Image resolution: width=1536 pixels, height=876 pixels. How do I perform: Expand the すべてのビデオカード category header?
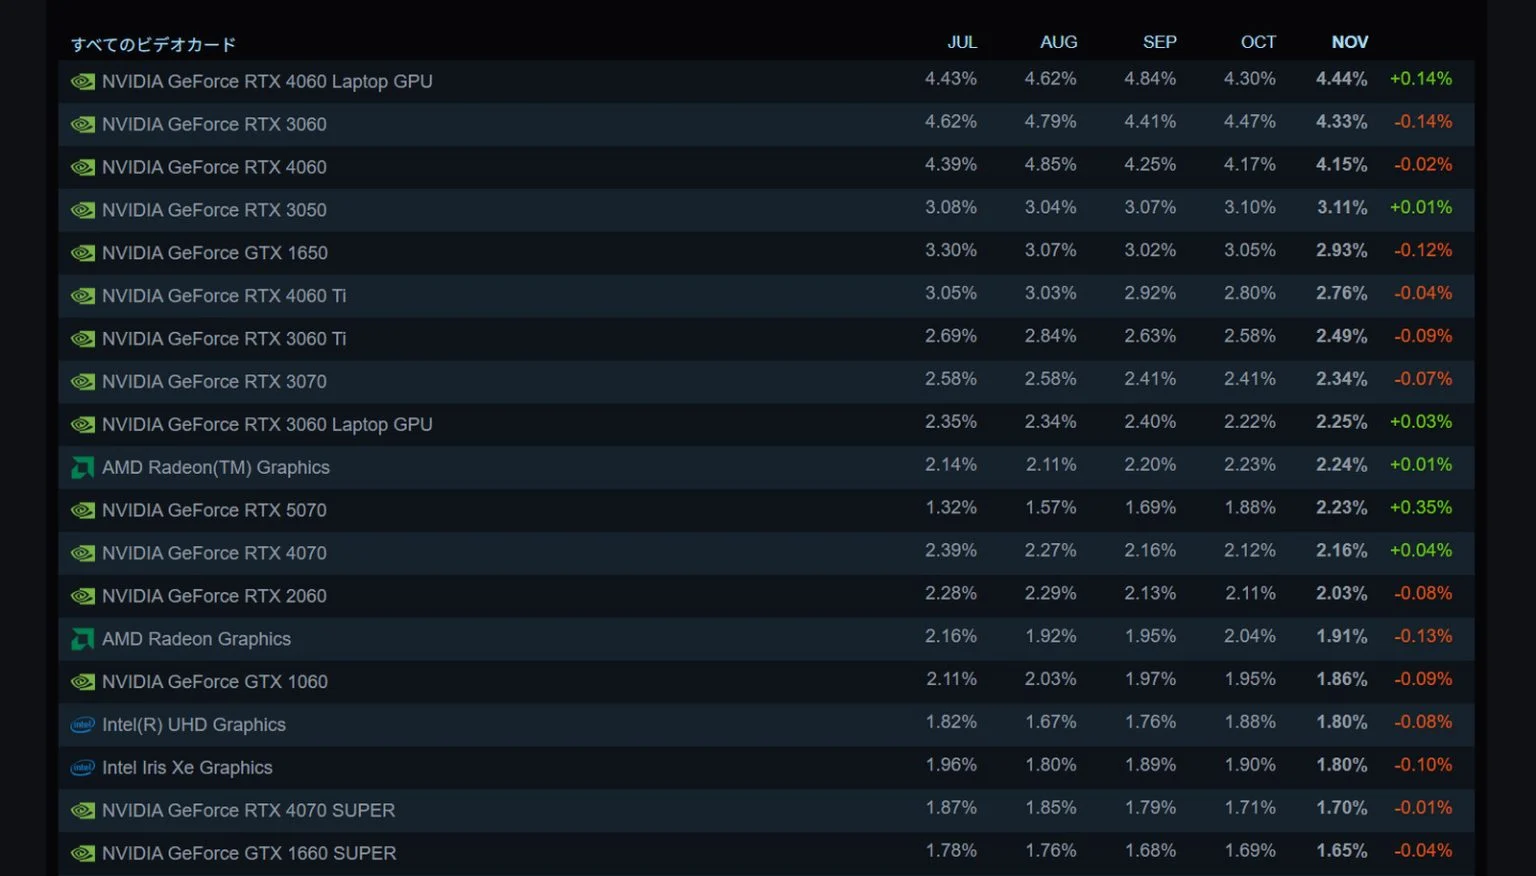pyautogui.click(x=154, y=44)
